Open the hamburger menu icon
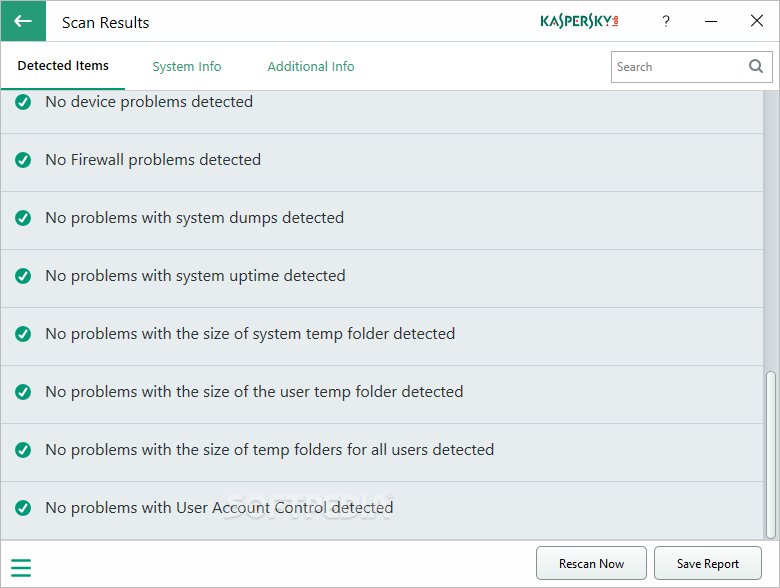 coord(21,568)
